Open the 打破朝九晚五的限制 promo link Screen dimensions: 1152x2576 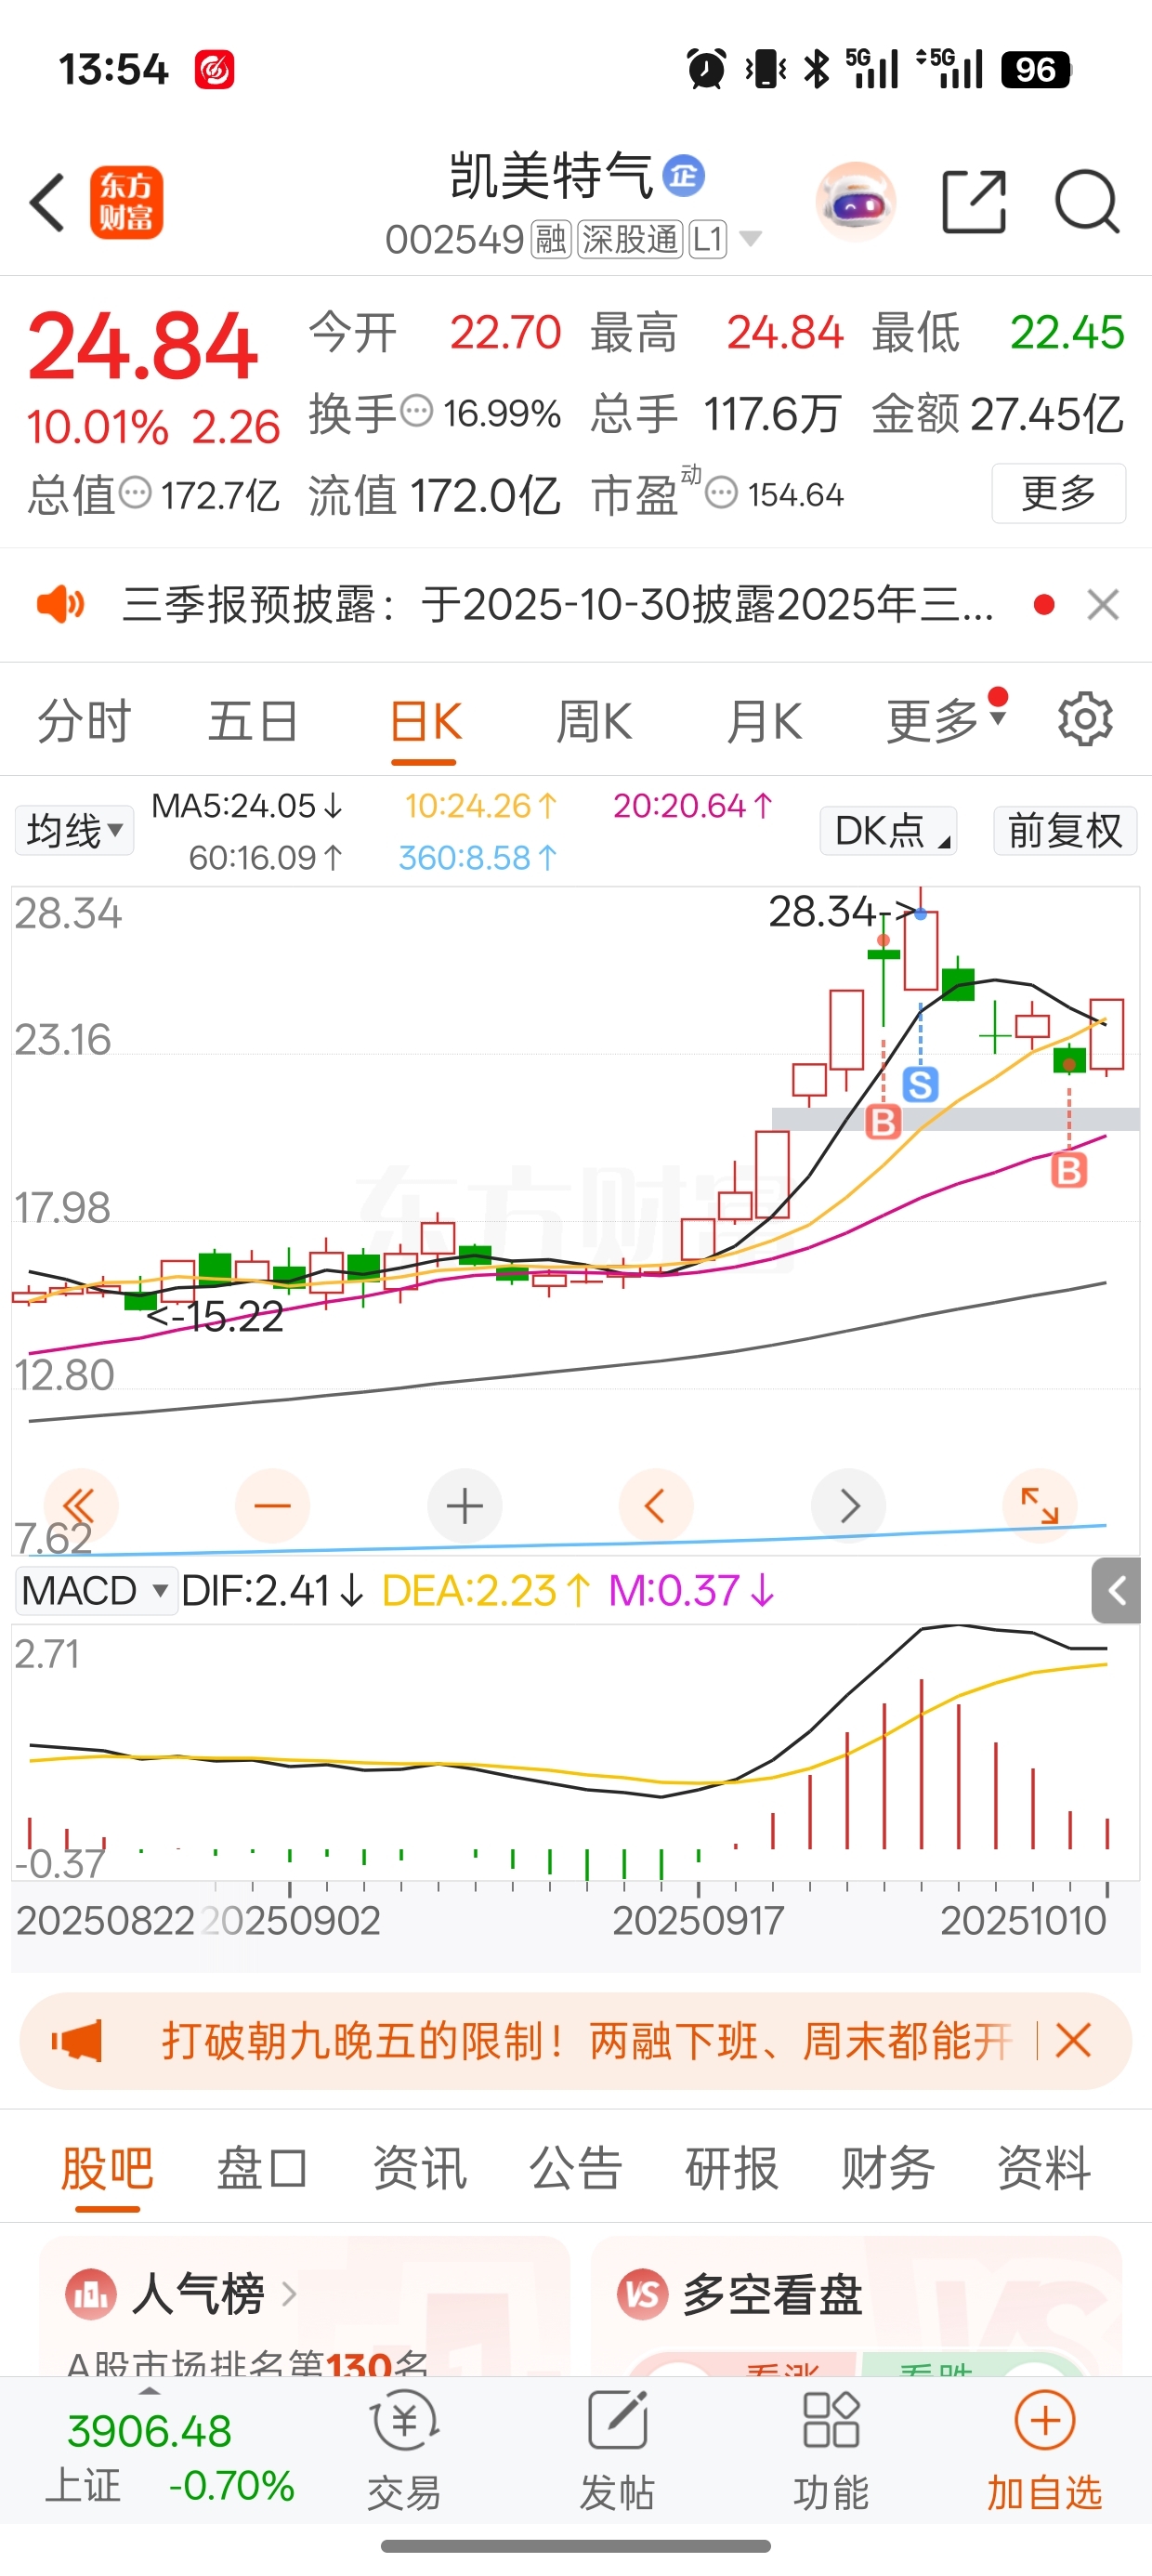coord(587,2040)
